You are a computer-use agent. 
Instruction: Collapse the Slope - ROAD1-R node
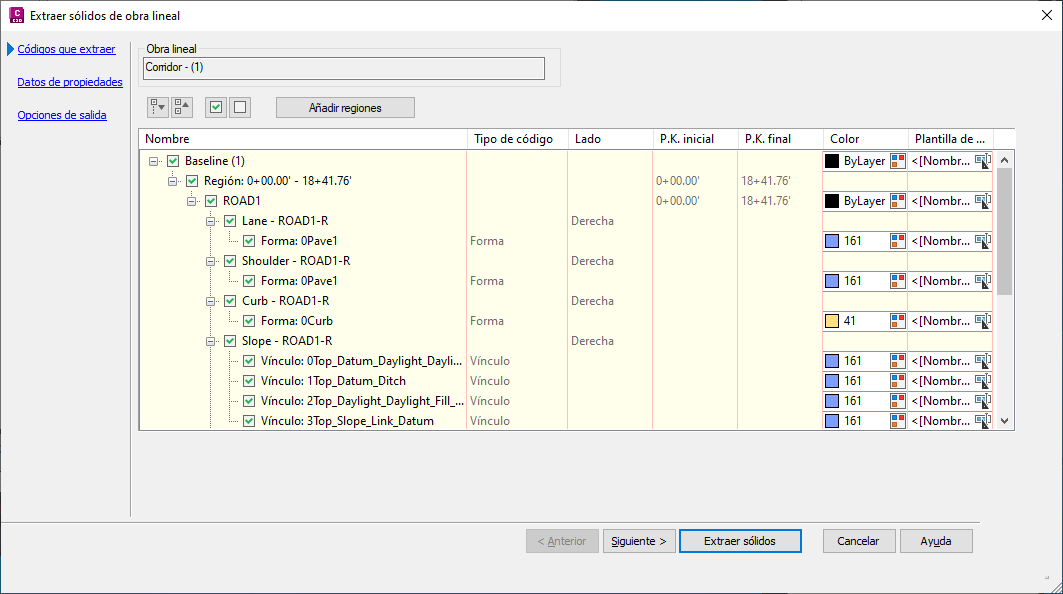click(211, 341)
